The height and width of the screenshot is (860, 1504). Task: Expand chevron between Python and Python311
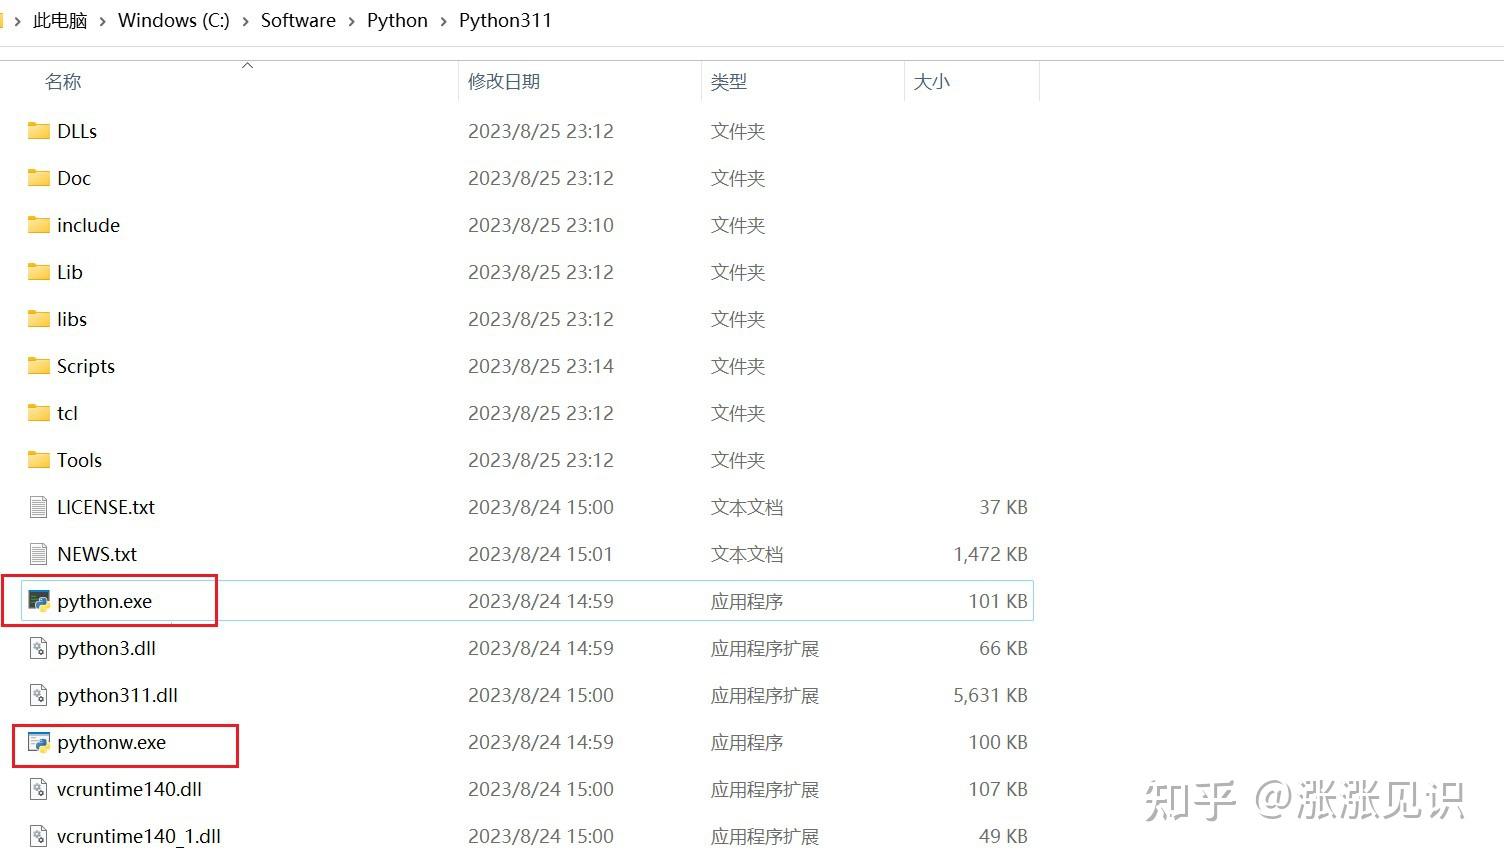pos(443,21)
